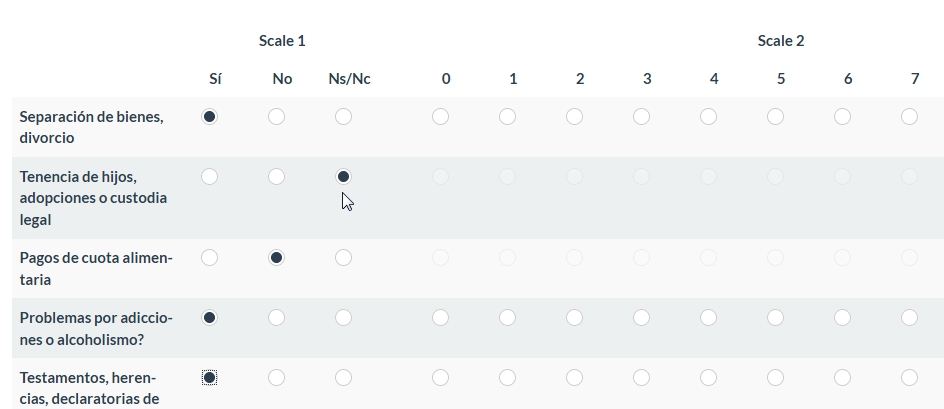944x409 pixels.
Task: Rate Problemas por adicciones as 6
Action: coord(842,318)
